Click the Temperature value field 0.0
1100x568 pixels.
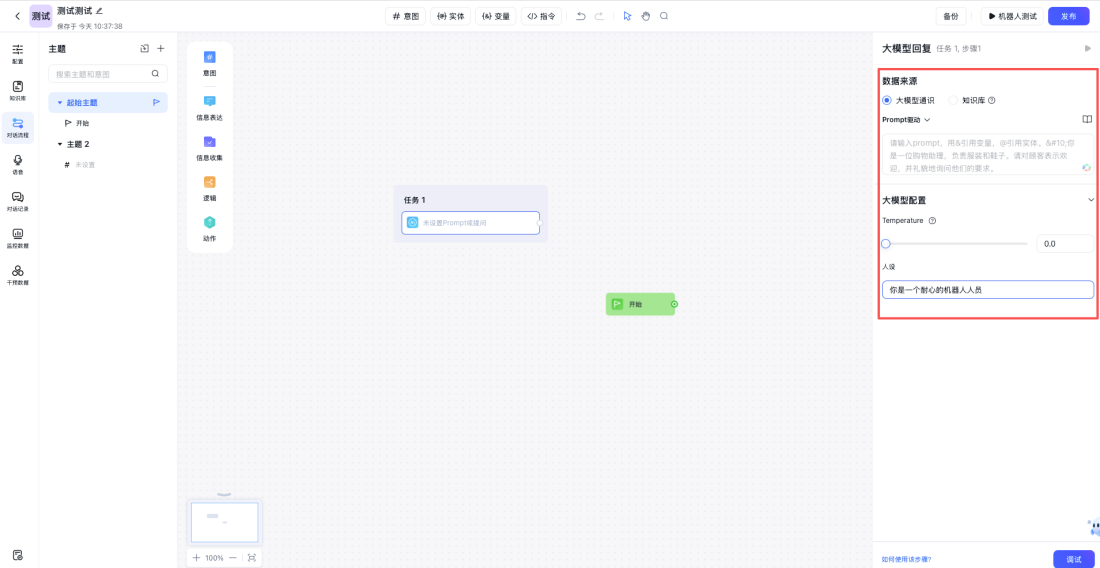tap(1065, 244)
